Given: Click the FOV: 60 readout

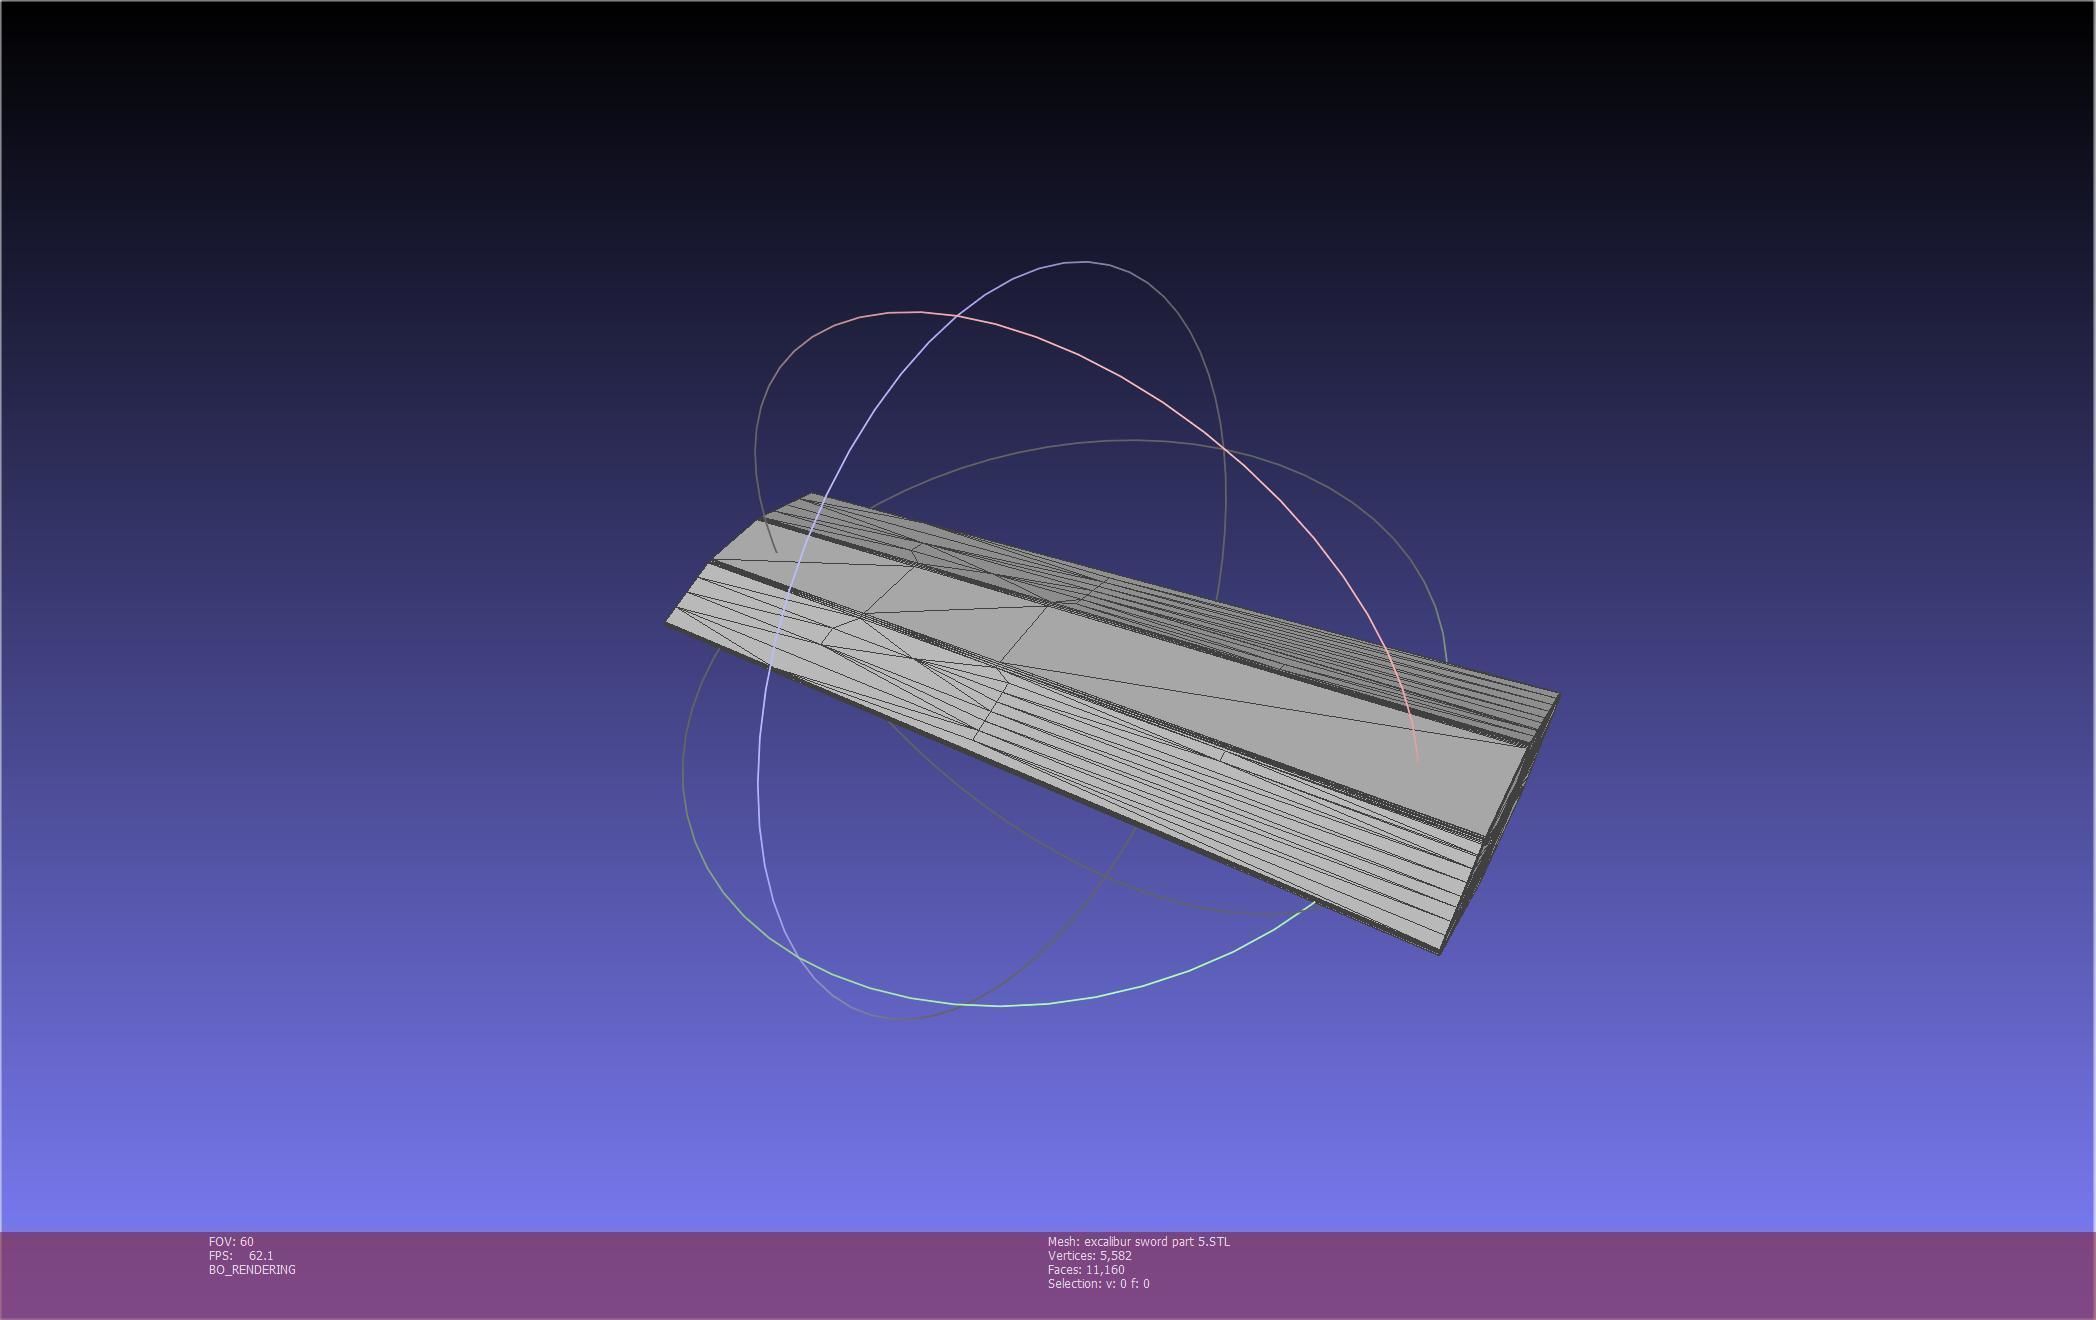Looking at the screenshot, I should (231, 1241).
